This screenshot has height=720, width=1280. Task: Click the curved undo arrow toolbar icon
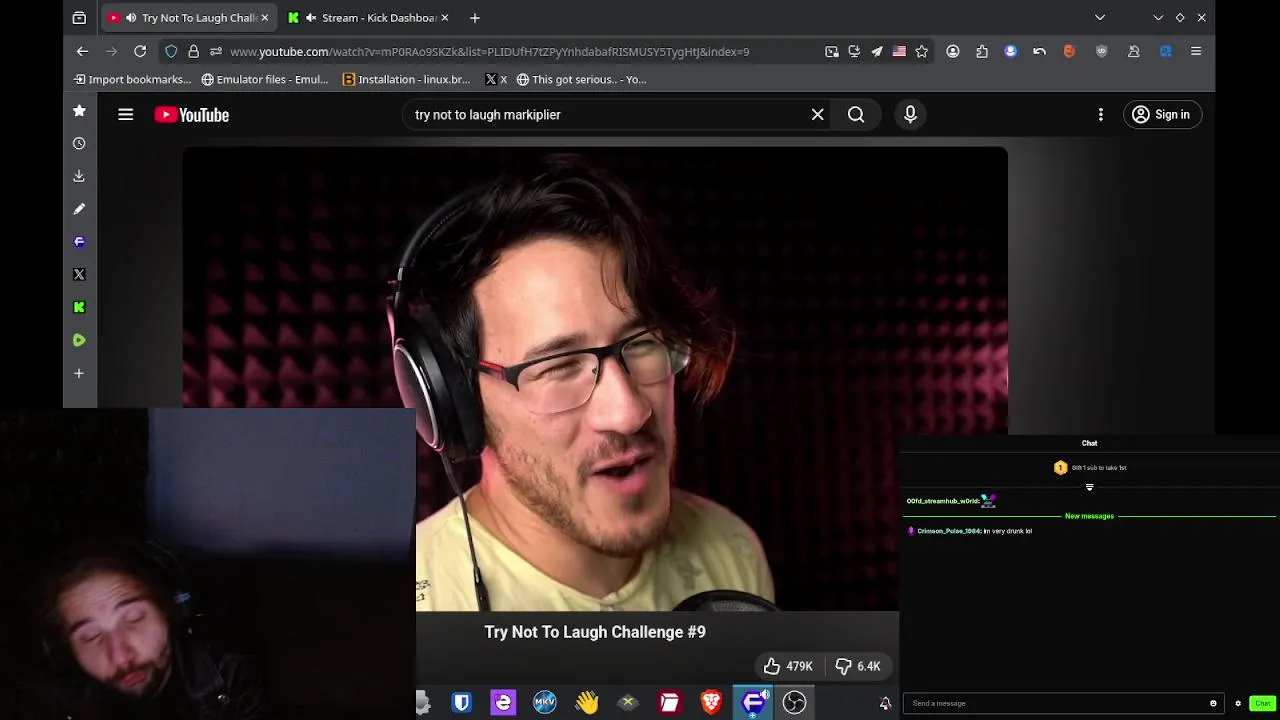click(1040, 51)
